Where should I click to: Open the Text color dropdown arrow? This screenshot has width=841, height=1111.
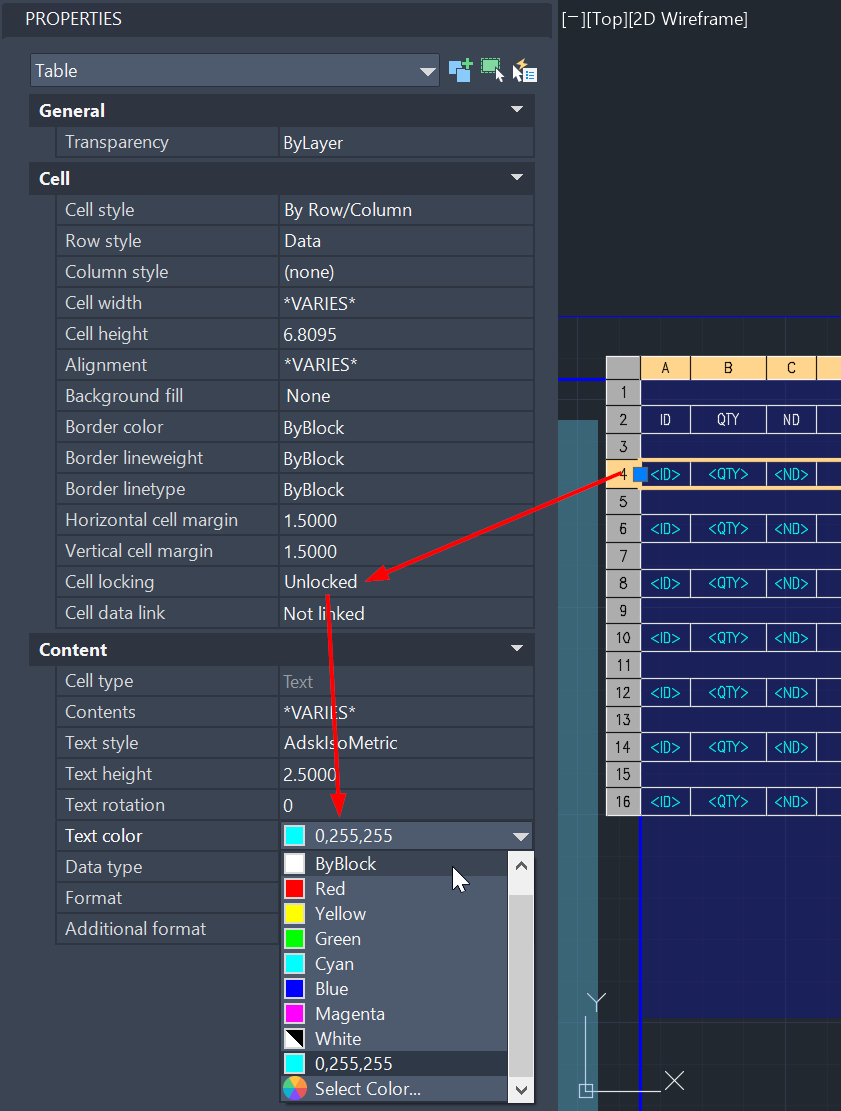(519, 835)
